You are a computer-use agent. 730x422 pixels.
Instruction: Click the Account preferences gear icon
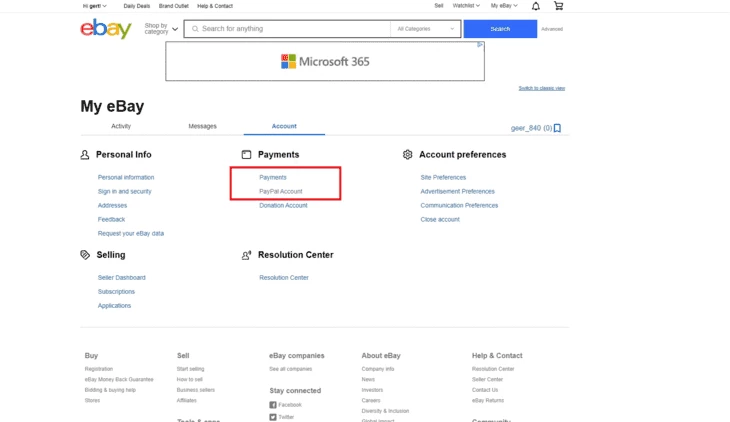click(x=407, y=155)
